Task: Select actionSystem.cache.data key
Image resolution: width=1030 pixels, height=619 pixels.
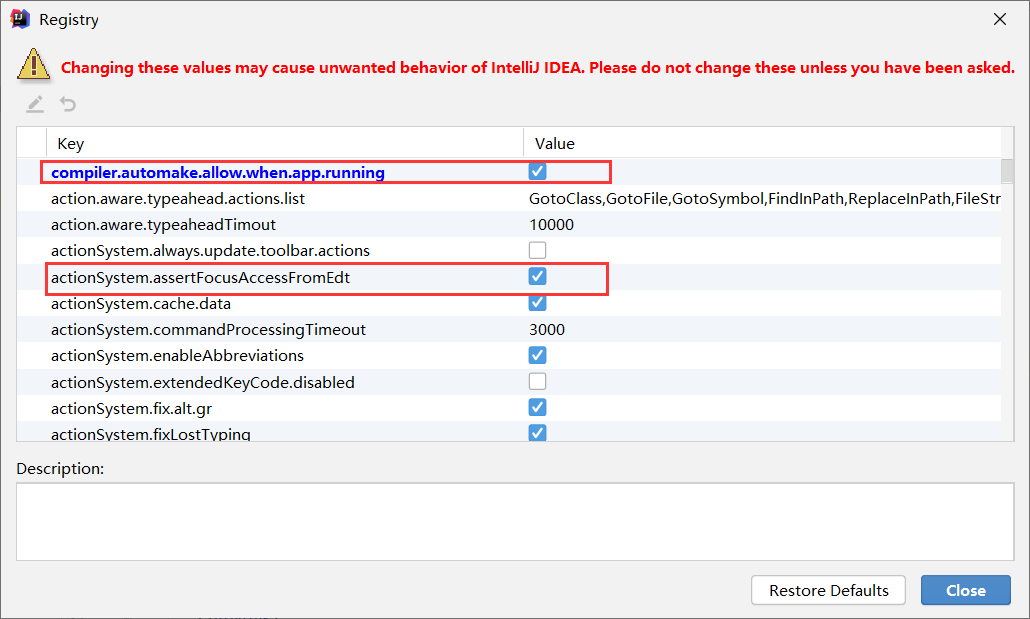Action: (141, 304)
